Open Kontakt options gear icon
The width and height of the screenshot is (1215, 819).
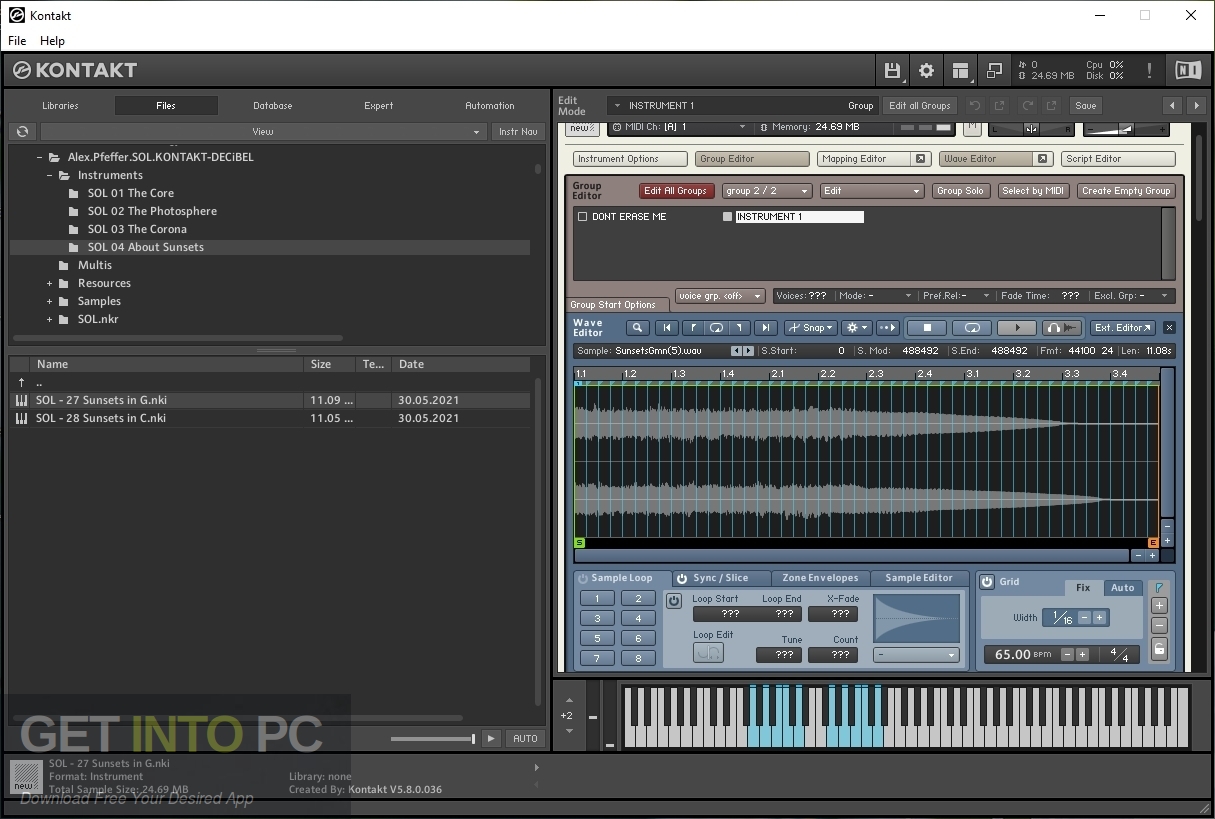tap(926, 70)
